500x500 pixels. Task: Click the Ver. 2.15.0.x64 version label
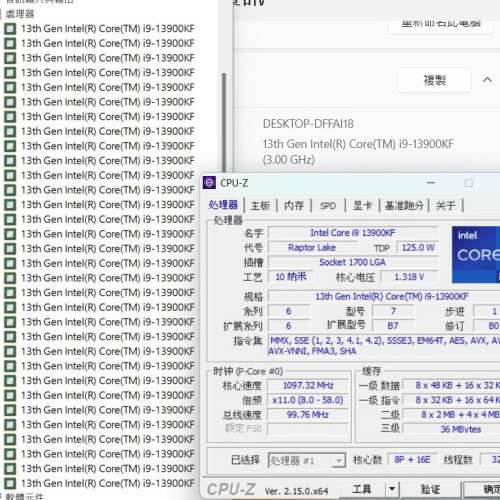pos(296,491)
